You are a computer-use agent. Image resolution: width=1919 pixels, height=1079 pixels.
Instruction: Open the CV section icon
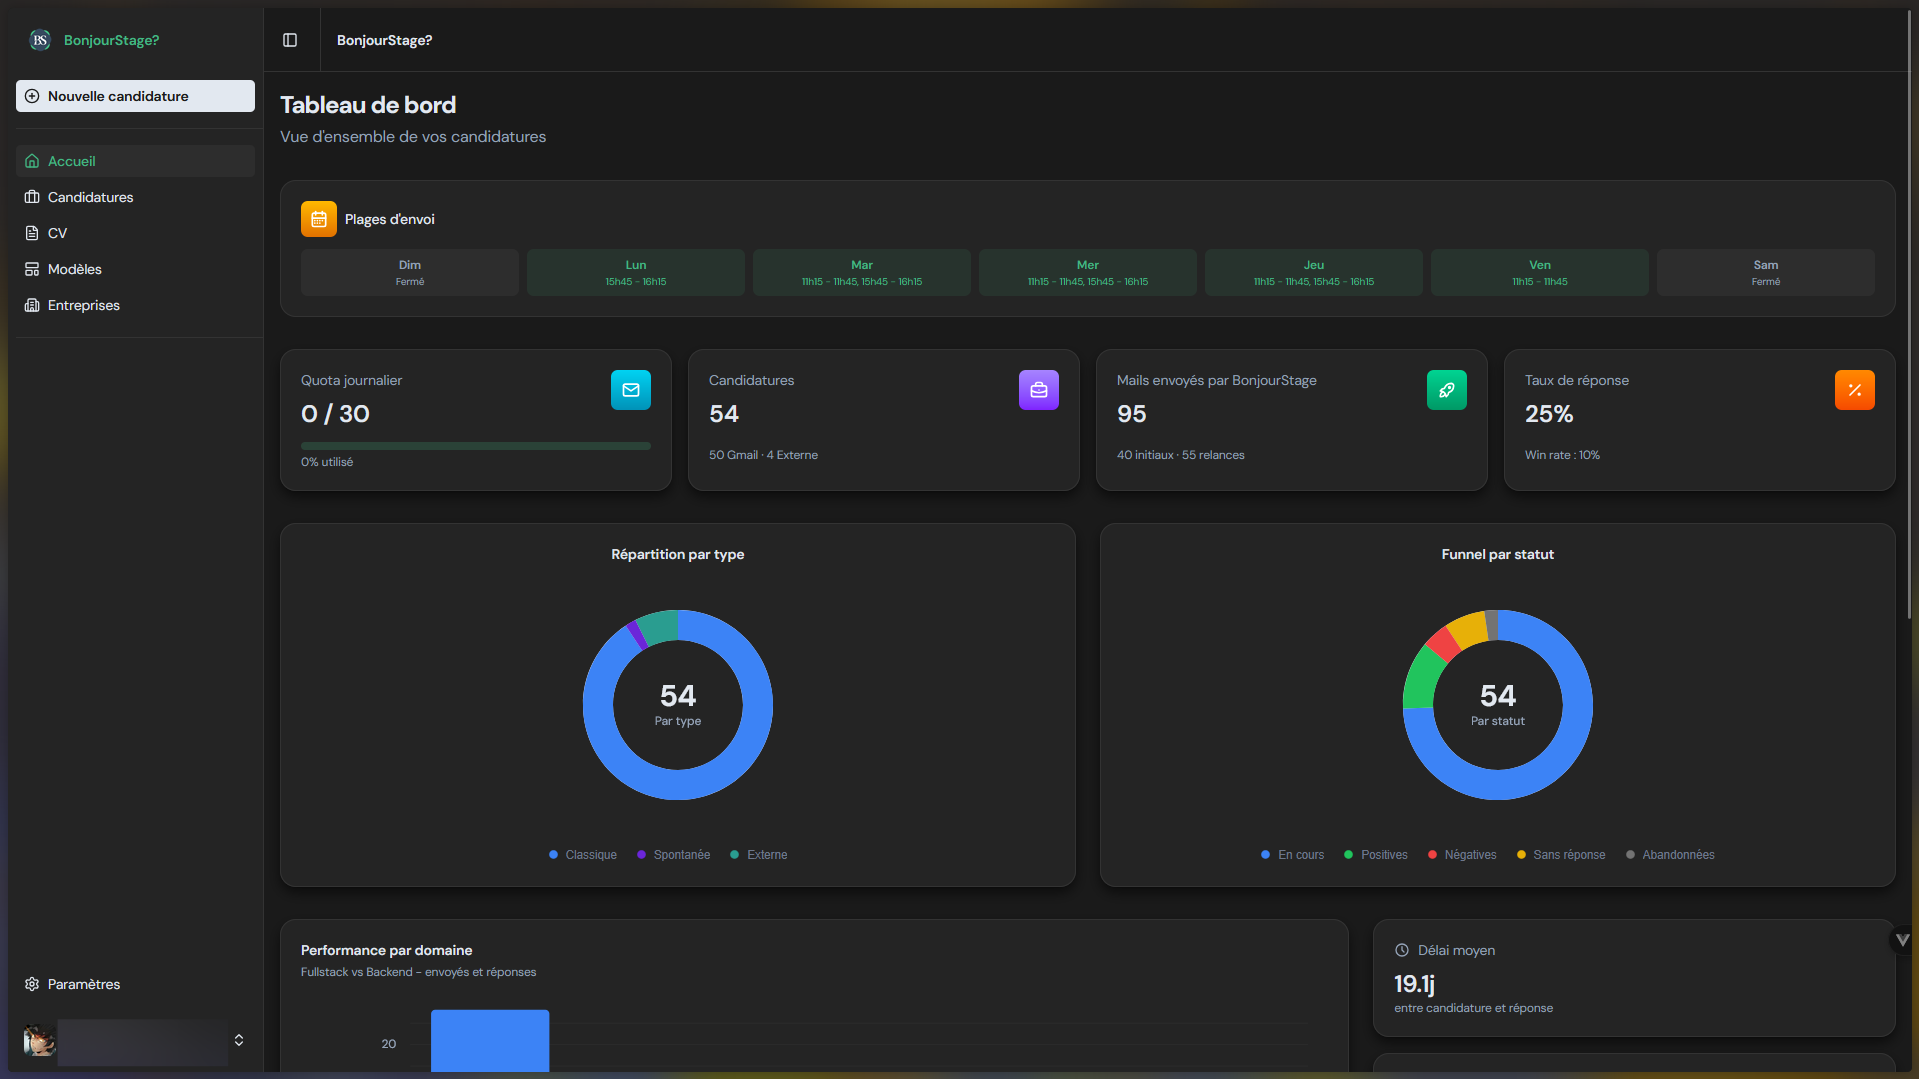[x=32, y=233]
